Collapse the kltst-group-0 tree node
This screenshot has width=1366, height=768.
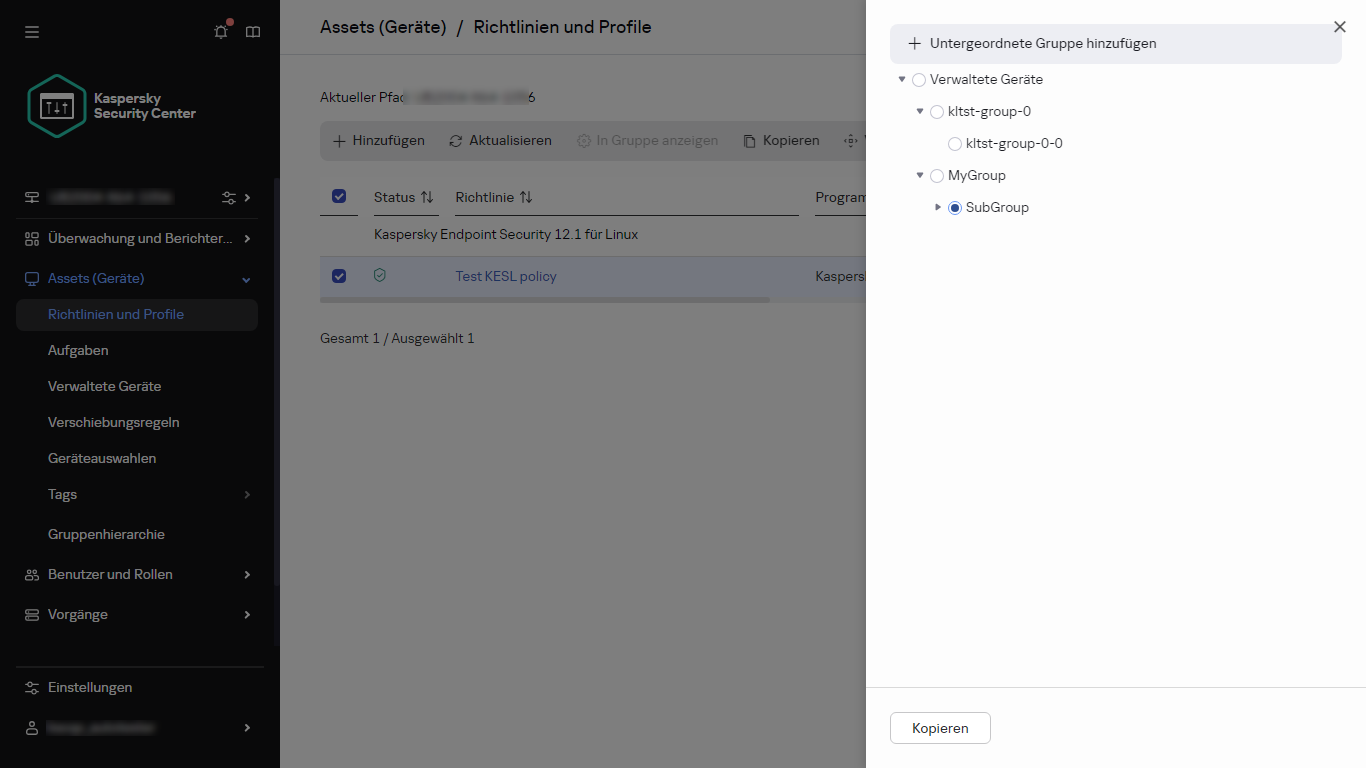[x=920, y=112]
